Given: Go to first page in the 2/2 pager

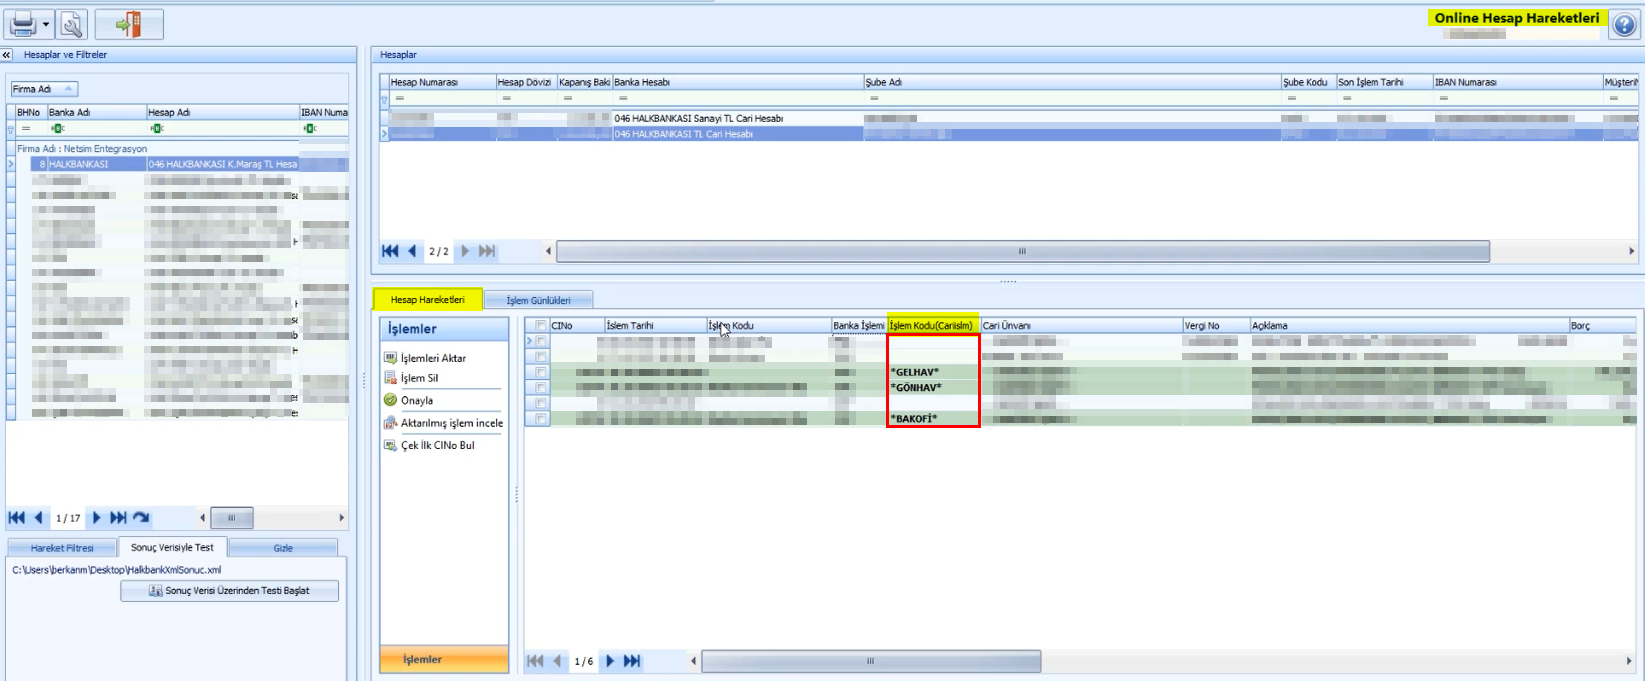Looking at the screenshot, I should coord(390,251).
